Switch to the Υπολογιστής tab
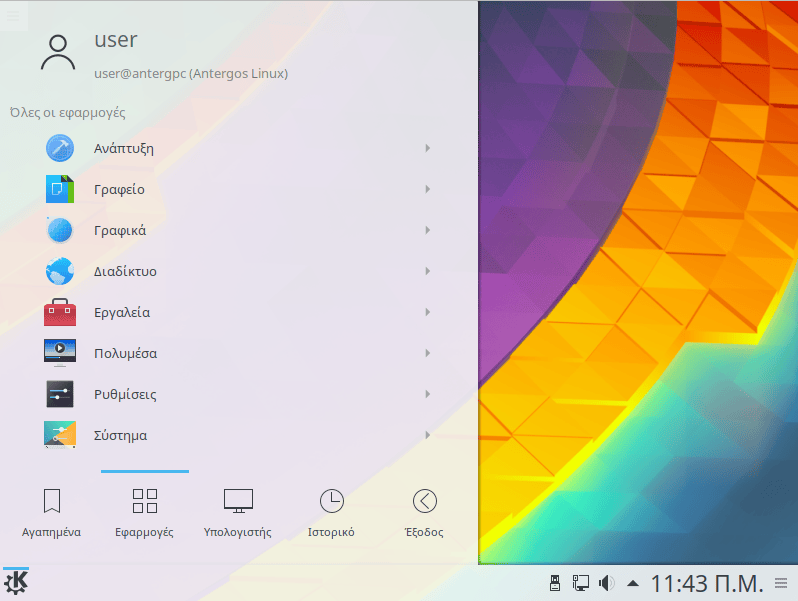 coord(238,513)
